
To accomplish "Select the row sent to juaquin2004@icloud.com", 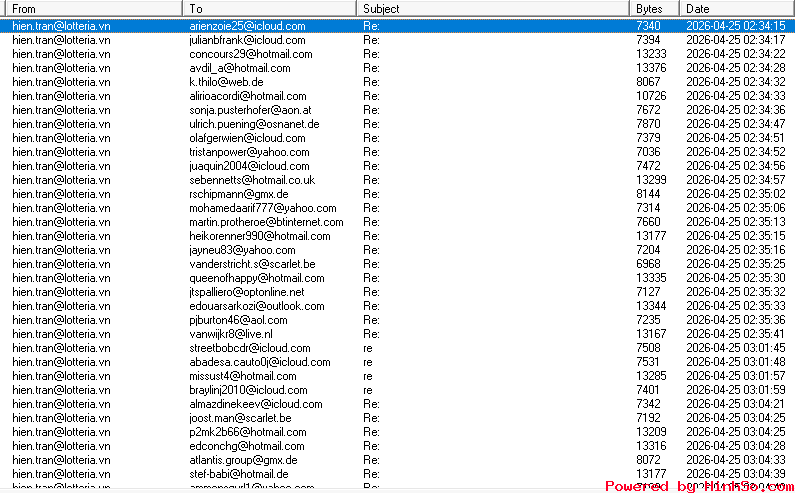I will pyautogui.click(x=398, y=166).
